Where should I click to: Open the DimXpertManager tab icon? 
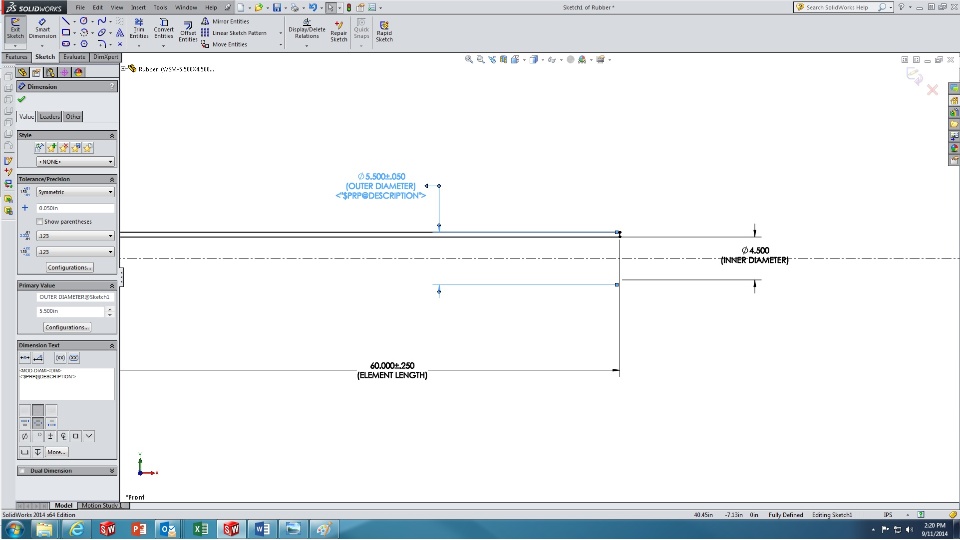[x=64, y=72]
